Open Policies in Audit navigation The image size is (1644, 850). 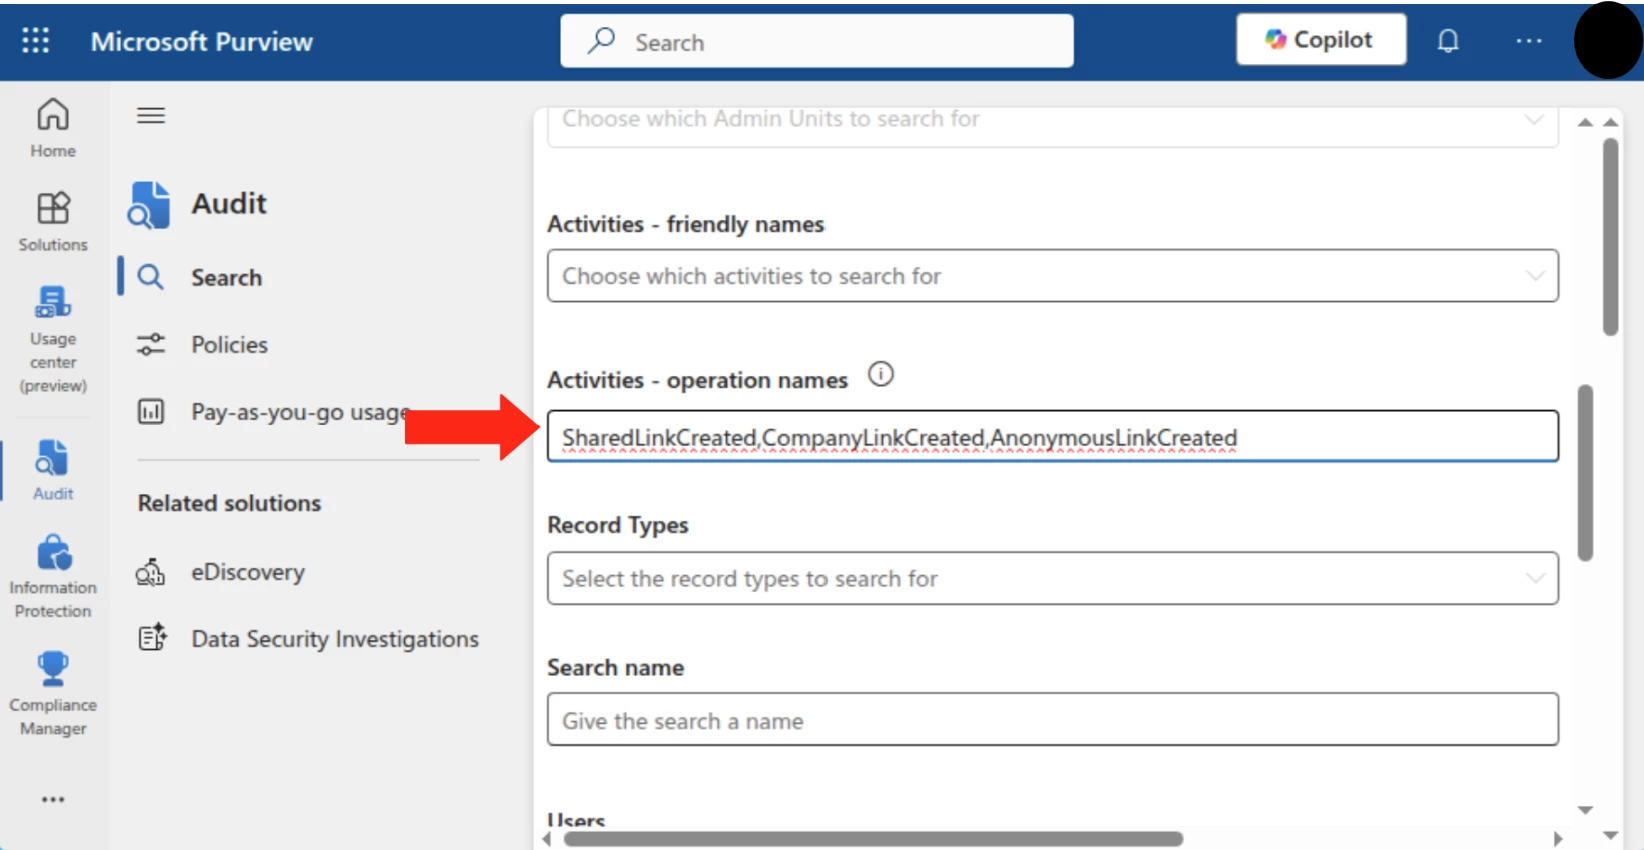click(x=229, y=345)
